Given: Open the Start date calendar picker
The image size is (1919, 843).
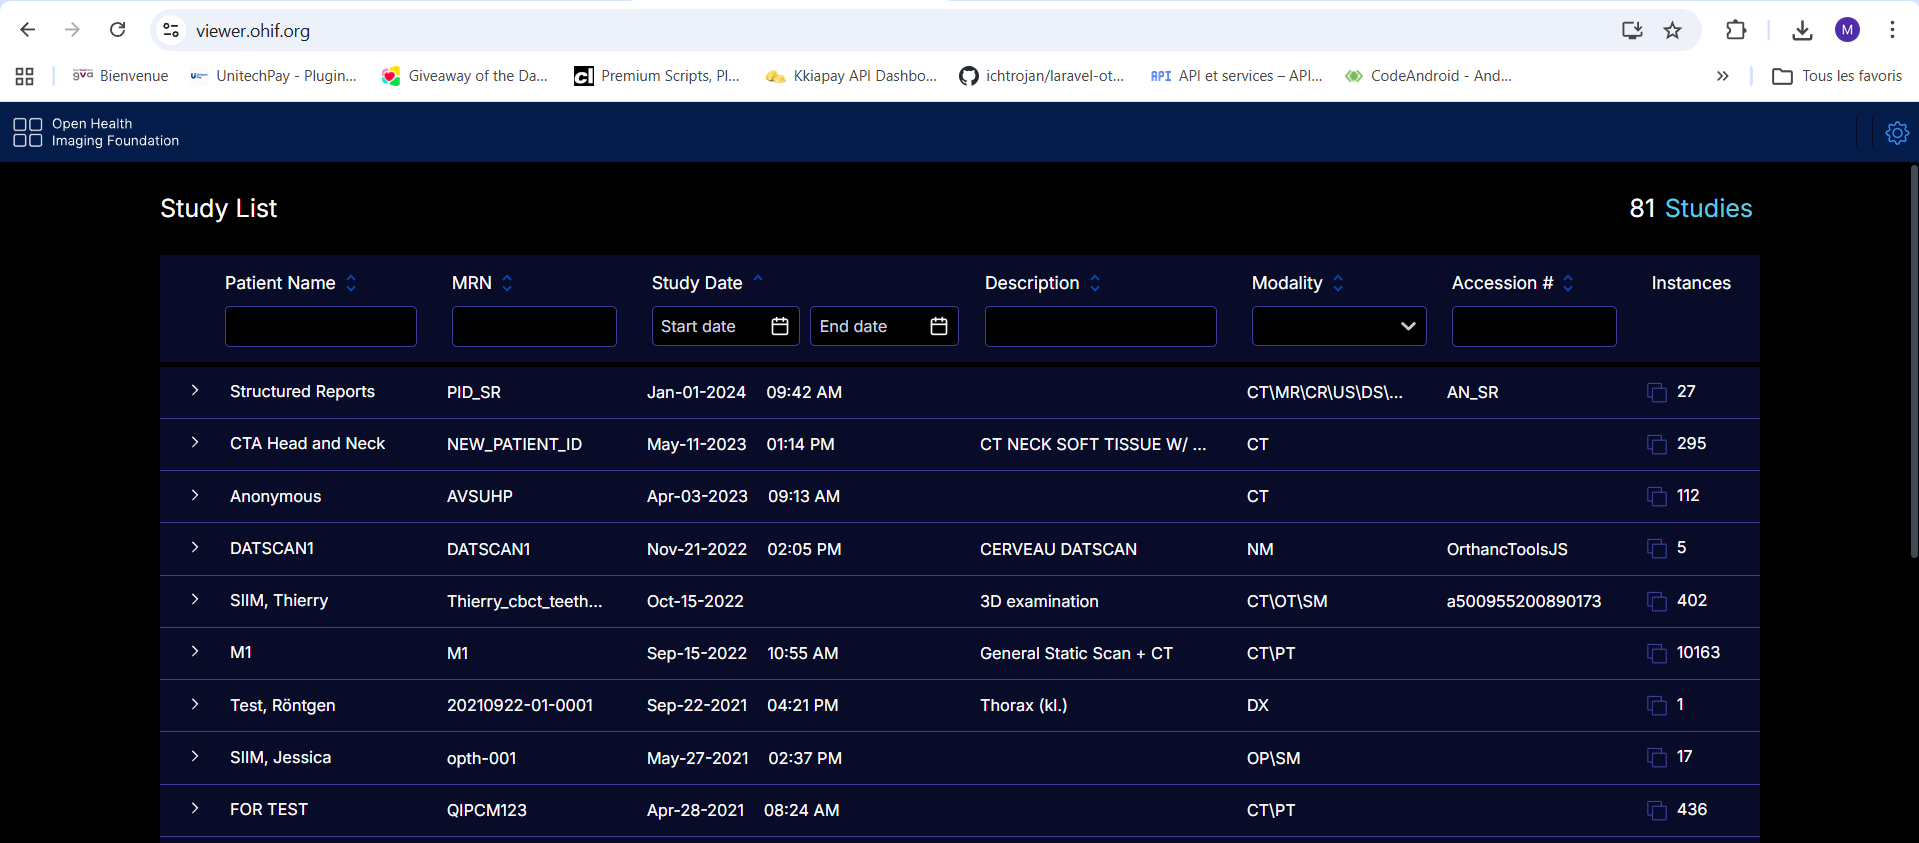Looking at the screenshot, I should [x=780, y=326].
